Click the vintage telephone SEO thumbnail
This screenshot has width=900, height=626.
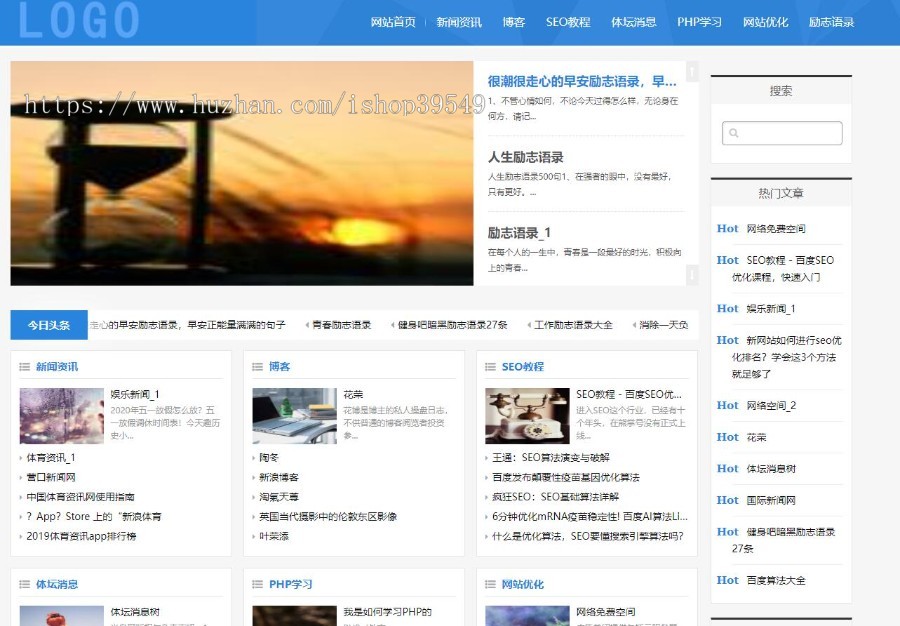(527, 416)
